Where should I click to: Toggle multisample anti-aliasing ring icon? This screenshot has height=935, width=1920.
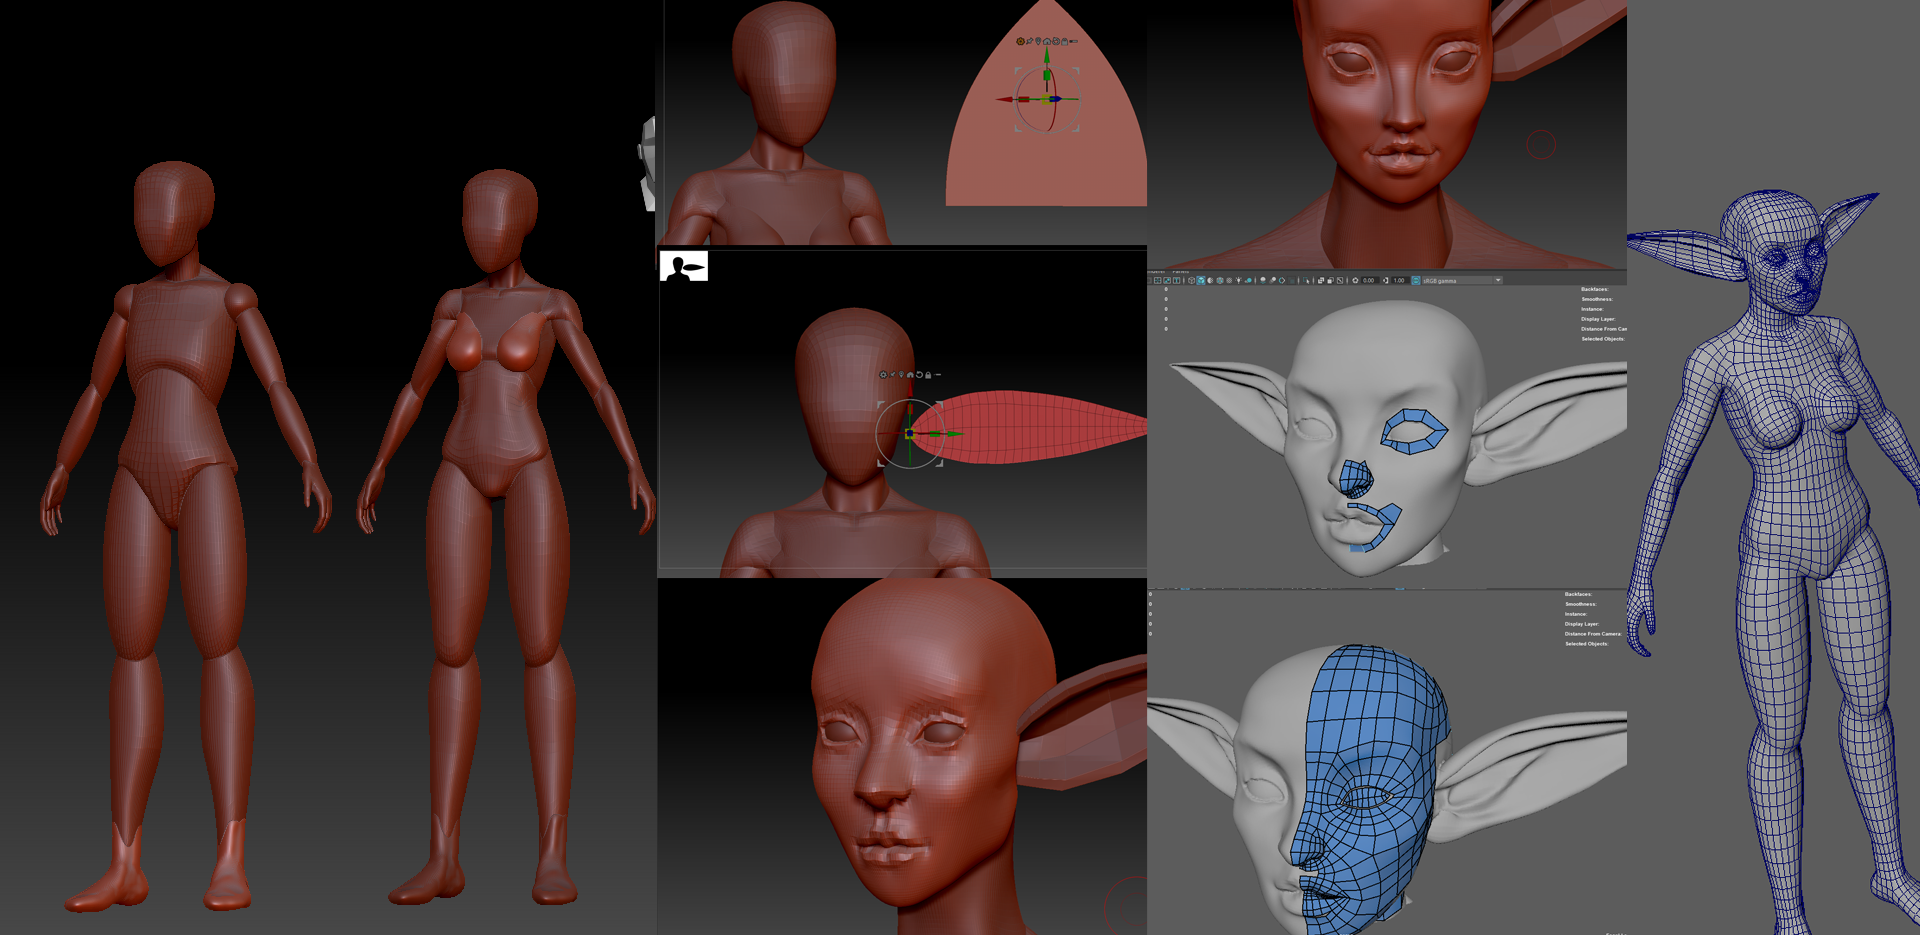click(x=1282, y=280)
